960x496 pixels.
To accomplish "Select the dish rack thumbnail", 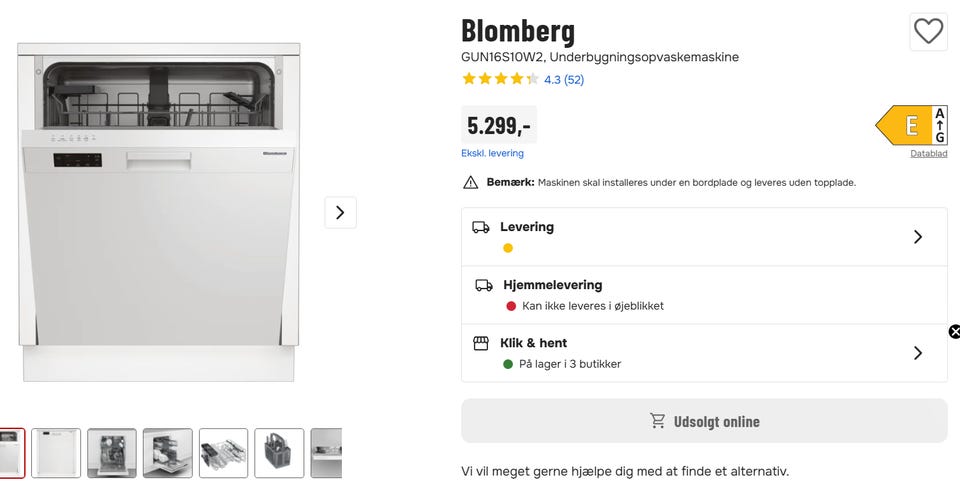I will coord(223,453).
